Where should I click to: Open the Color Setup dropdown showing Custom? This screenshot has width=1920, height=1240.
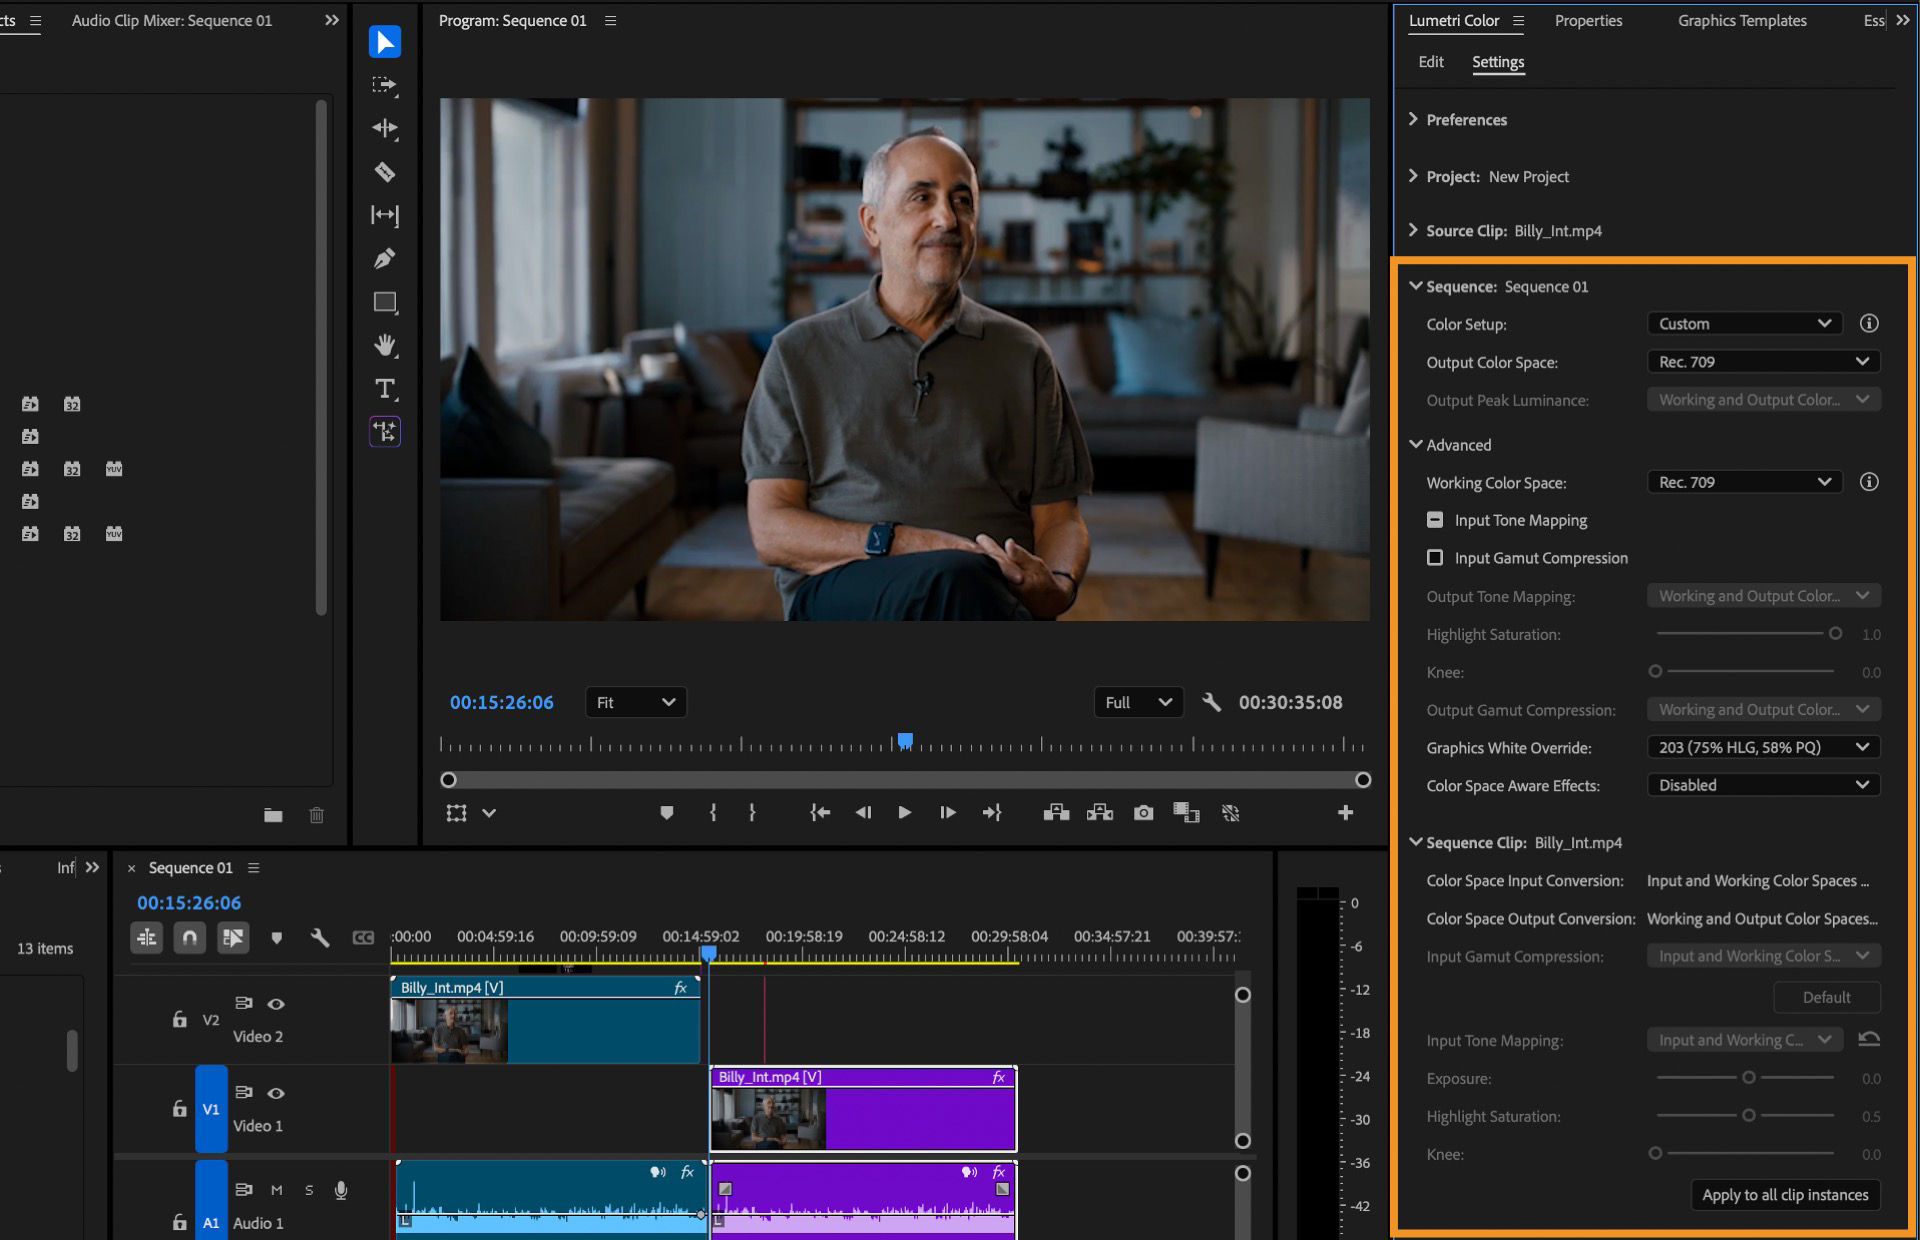coord(1744,323)
